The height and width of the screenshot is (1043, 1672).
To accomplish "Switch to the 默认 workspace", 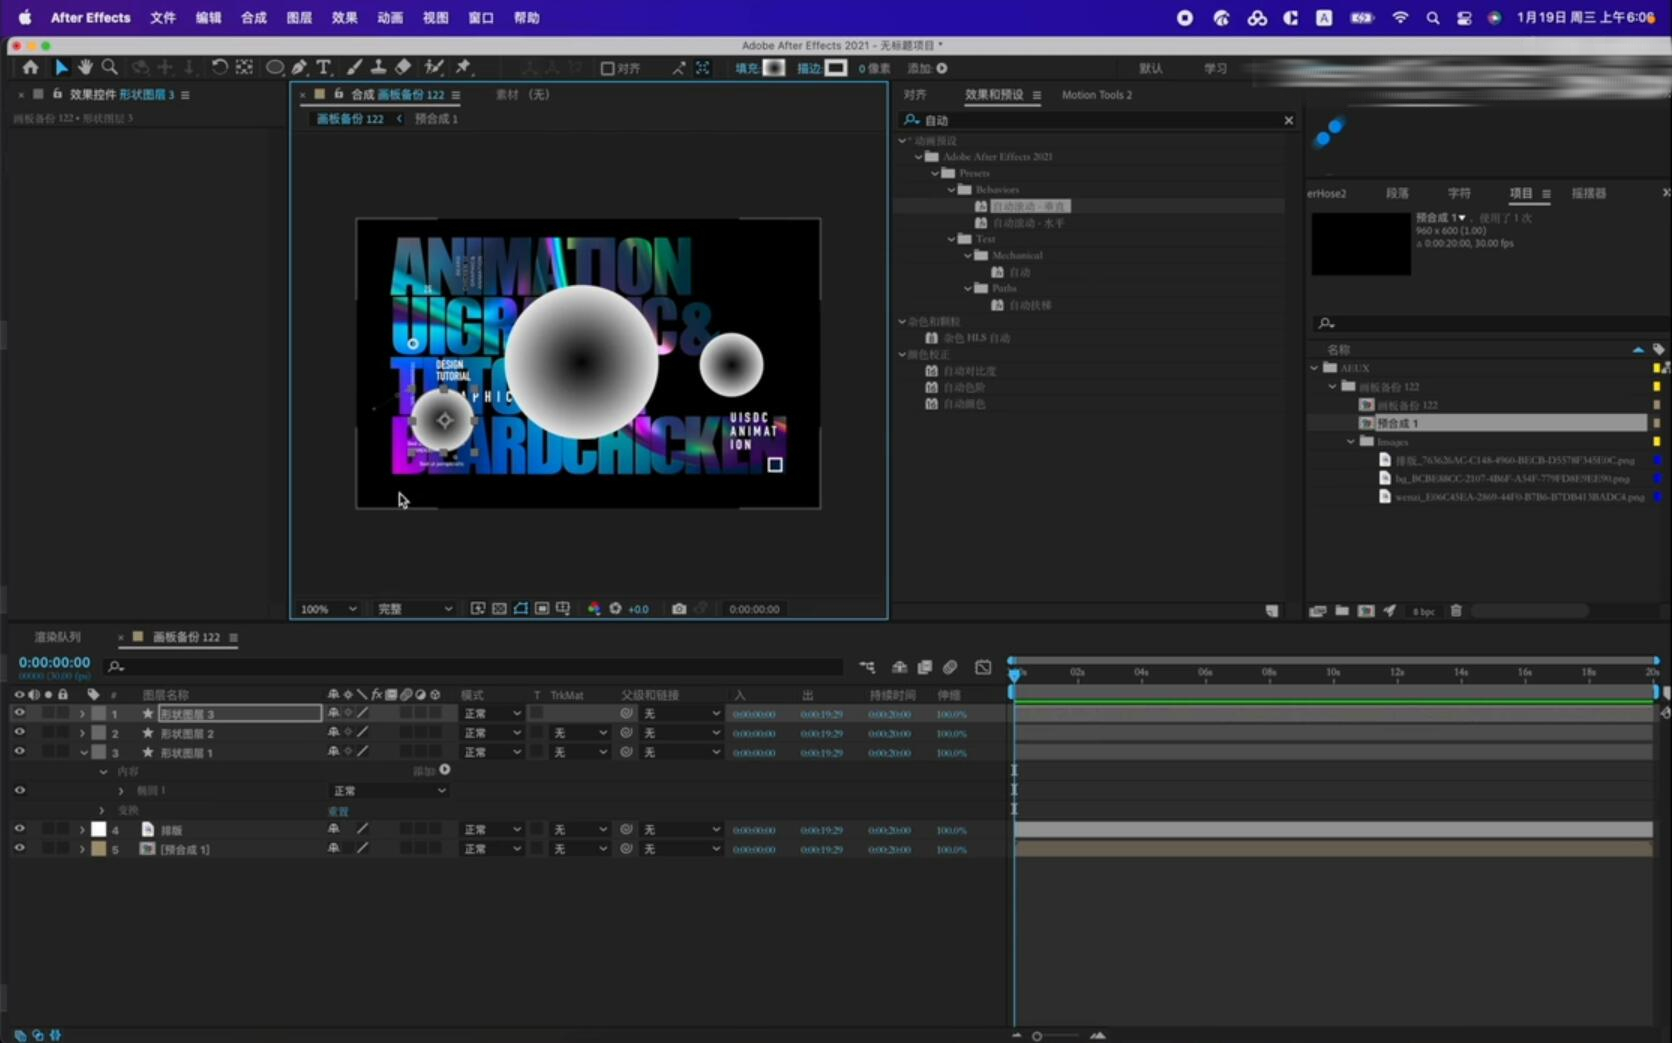I will [1151, 68].
